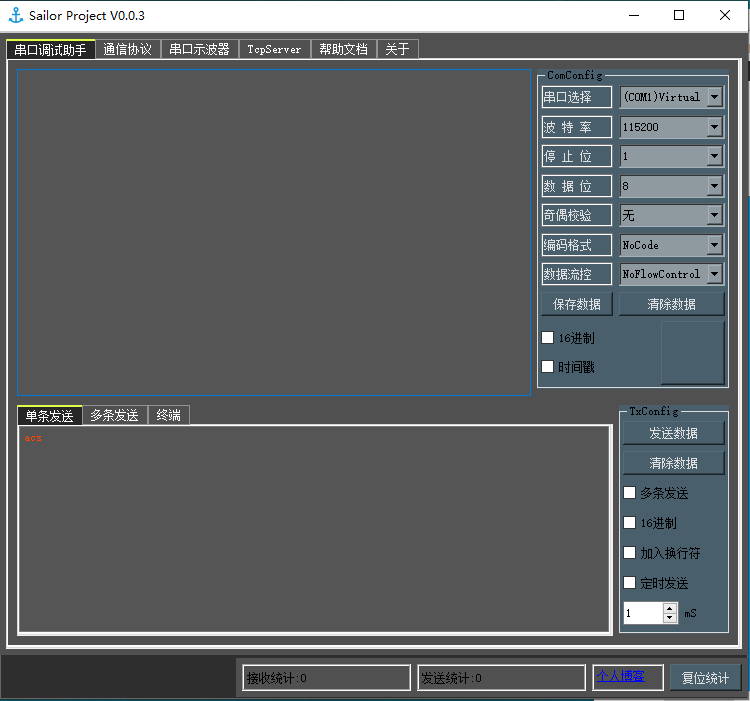Screen dimensions: 750x701
Task: Click the large receive data display area
Action: [x=274, y=232]
